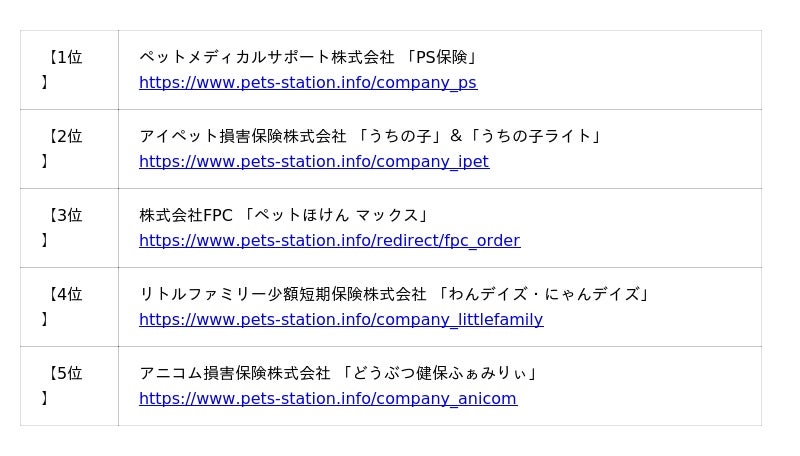Click the アニコム損害保険株式会社 company name

pos(234,373)
